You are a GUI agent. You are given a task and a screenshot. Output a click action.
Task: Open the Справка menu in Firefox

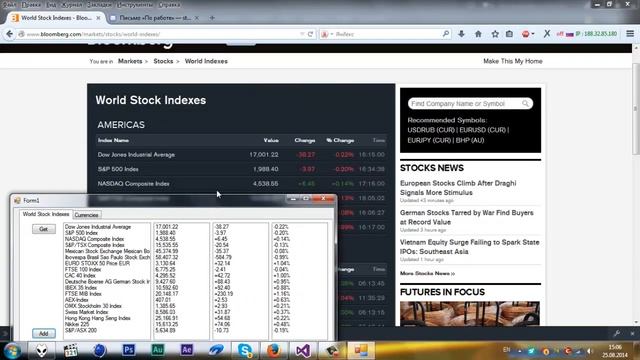(169, 5)
